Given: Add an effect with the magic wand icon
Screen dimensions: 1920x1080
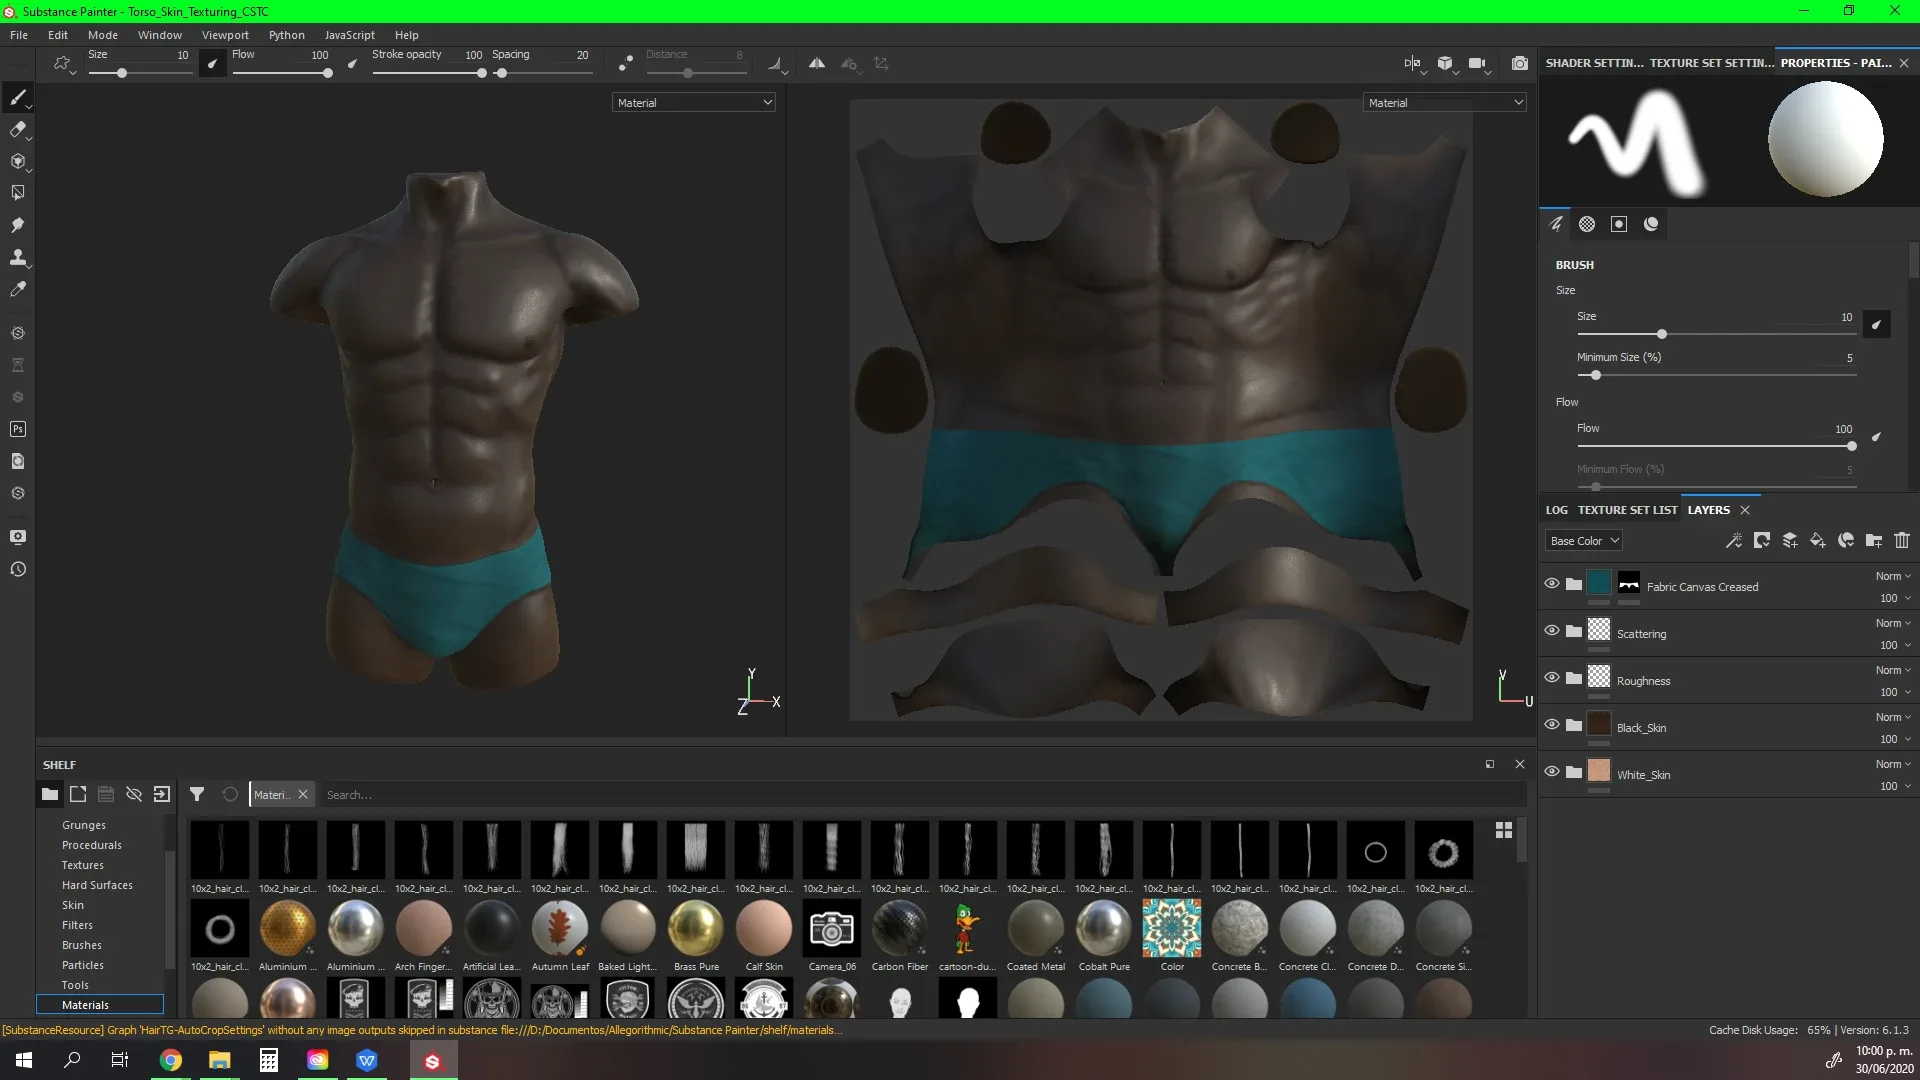Looking at the screenshot, I should pos(1734,540).
